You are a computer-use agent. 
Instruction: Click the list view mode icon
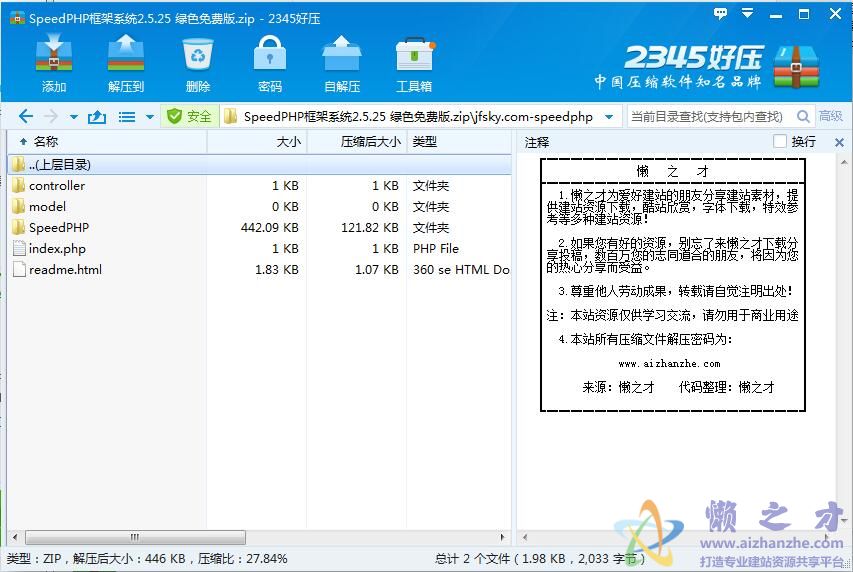127,116
